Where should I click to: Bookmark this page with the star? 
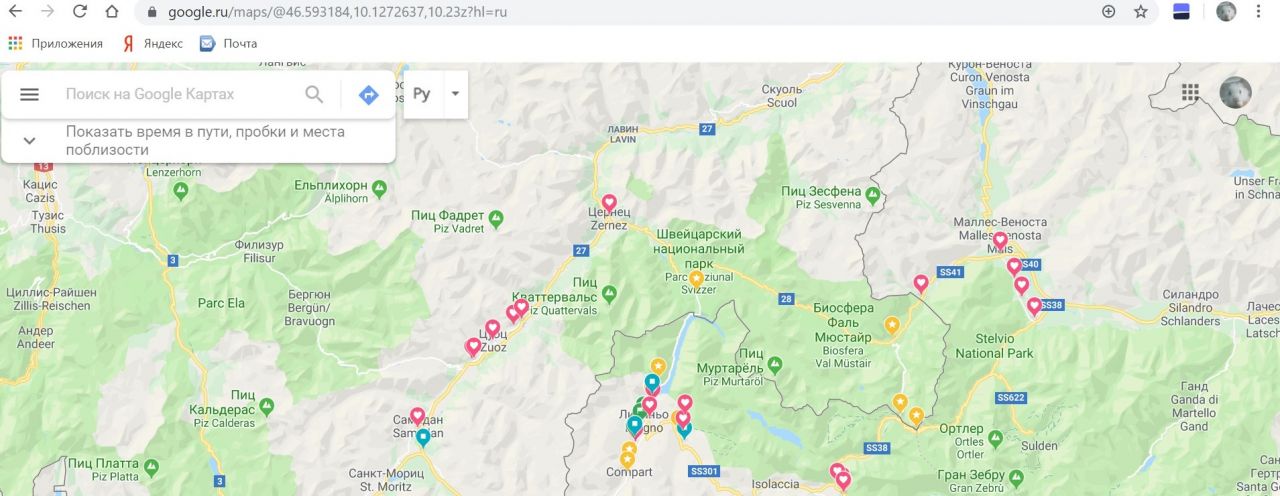[1141, 12]
